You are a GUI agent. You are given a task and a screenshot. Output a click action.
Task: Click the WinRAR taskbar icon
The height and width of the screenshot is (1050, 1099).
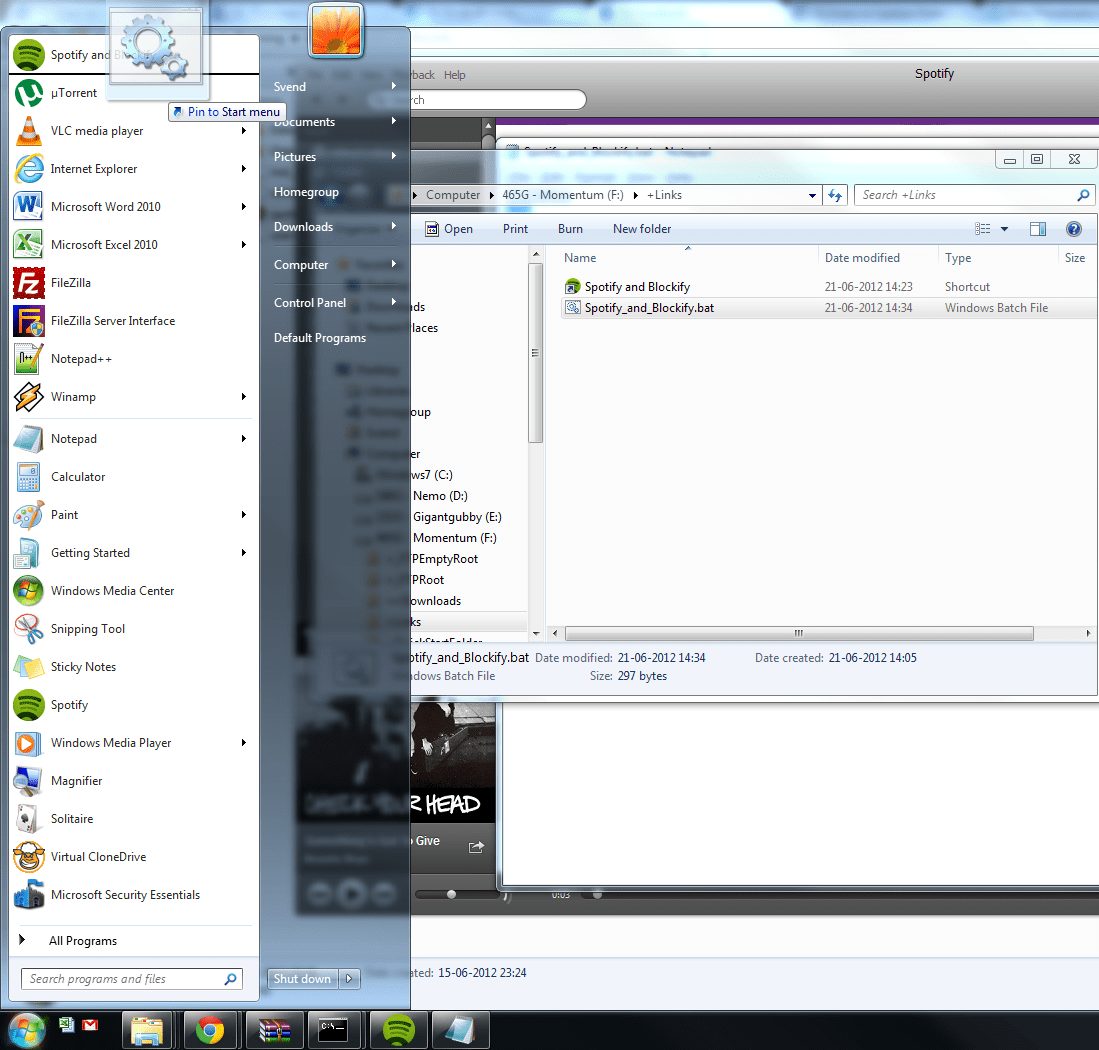click(x=274, y=1030)
